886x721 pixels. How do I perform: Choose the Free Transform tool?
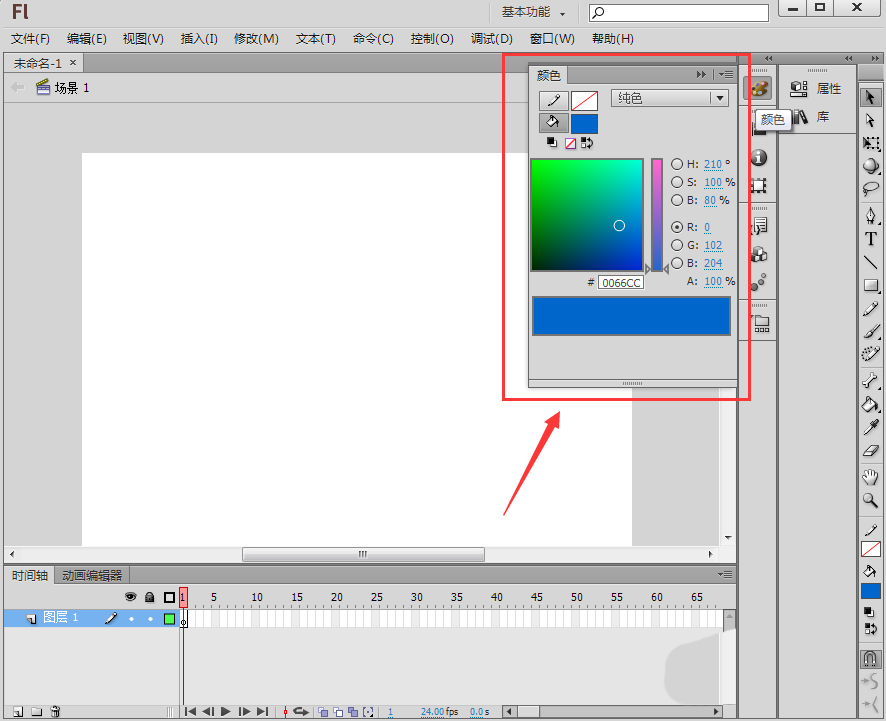point(871,143)
